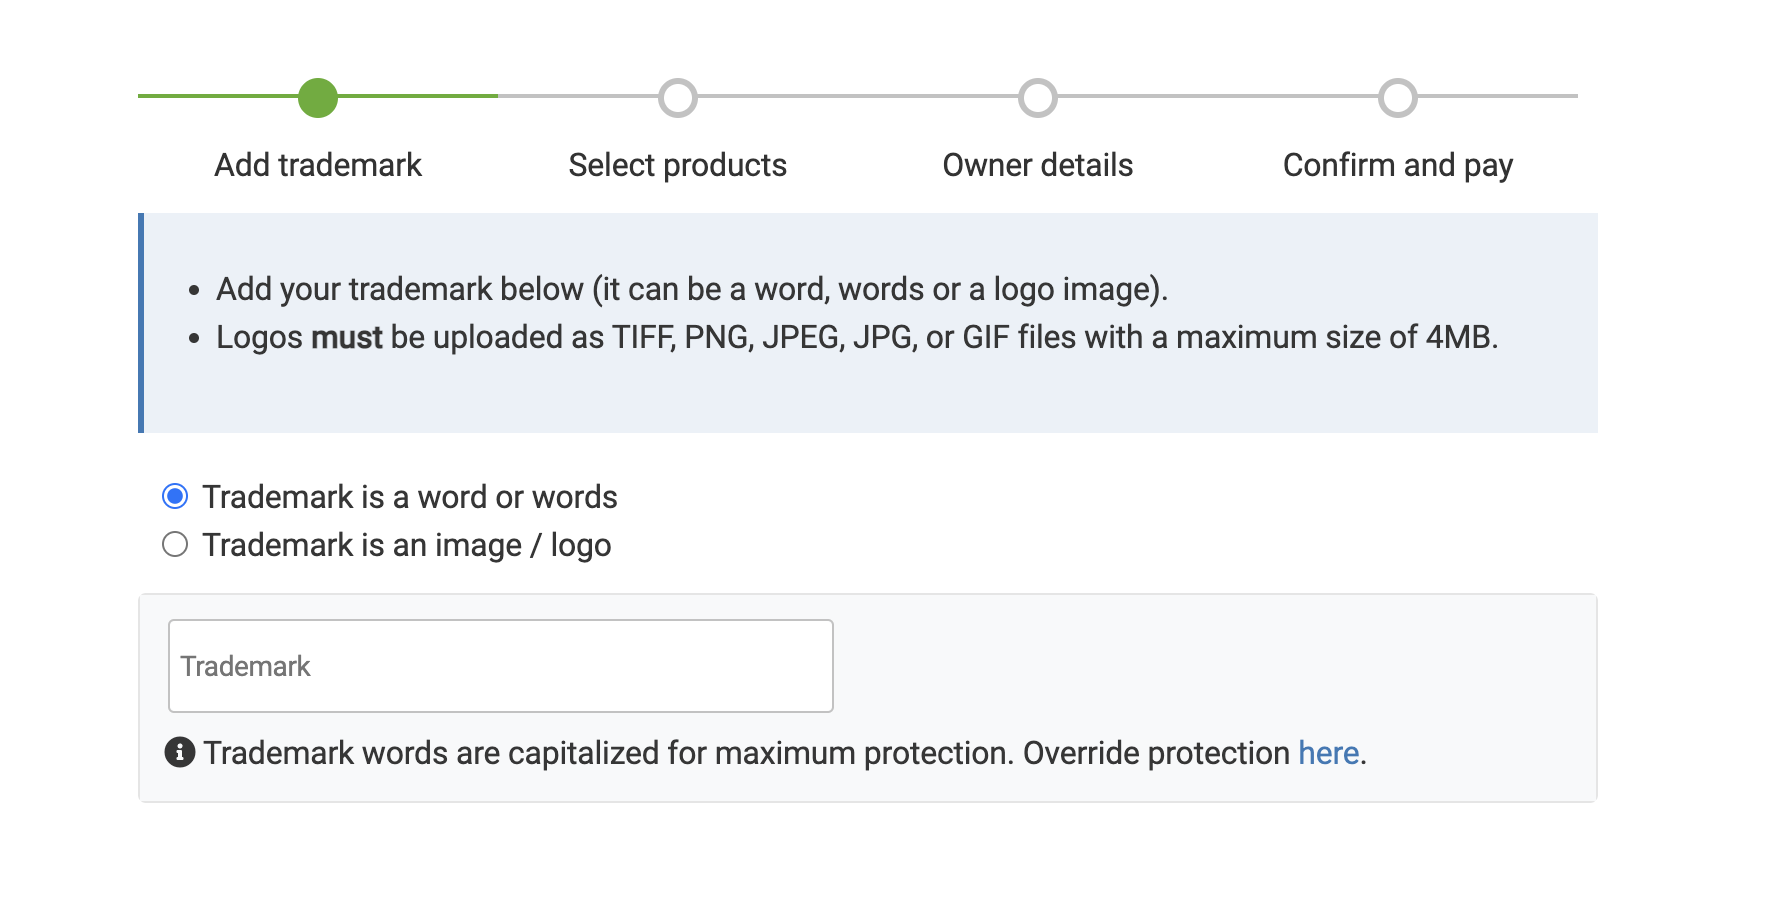Screen dimensions: 1780x908
Task: Select the 'Trademark is an image / logo' radio button
Action: tap(175, 544)
